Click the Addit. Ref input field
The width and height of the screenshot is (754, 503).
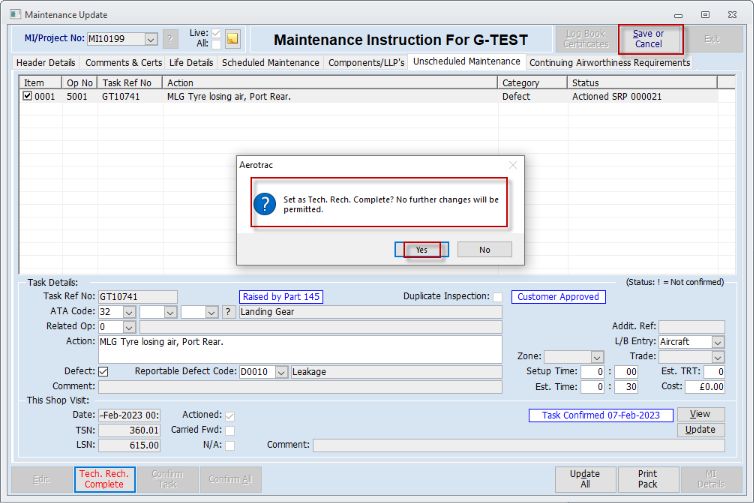(691, 327)
